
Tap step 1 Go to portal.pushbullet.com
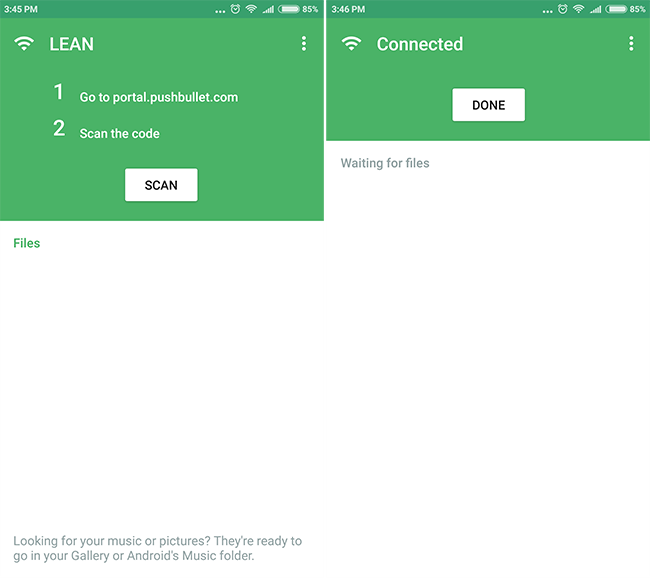click(x=159, y=97)
